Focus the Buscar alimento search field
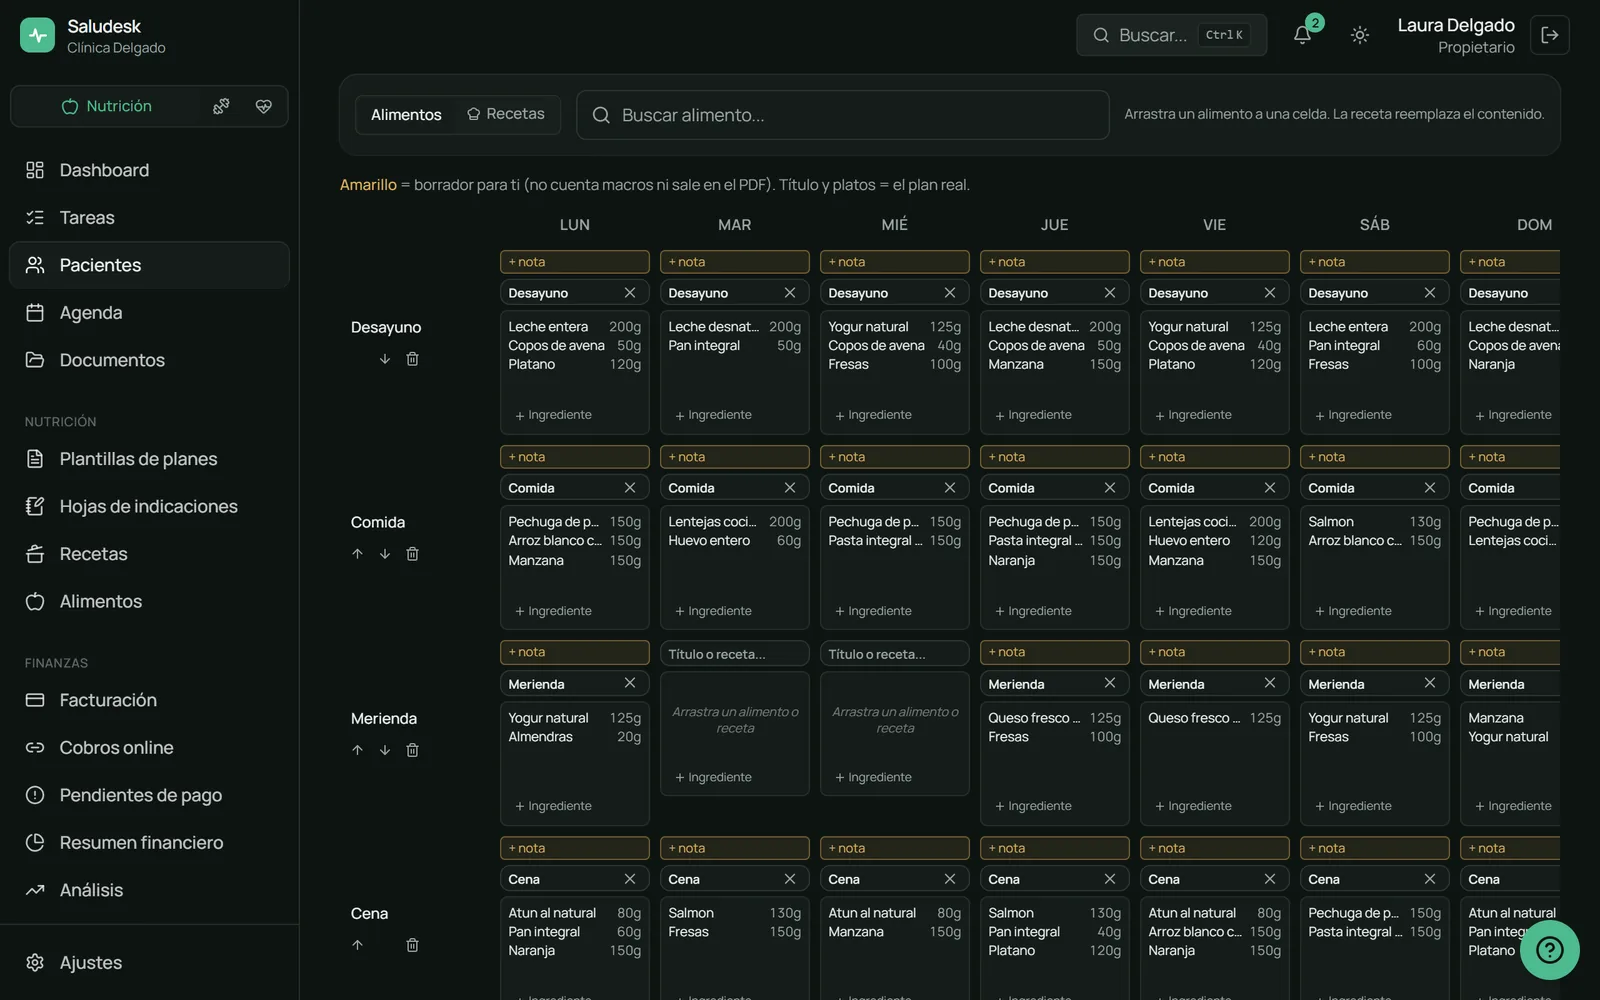 click(x=843, y=115)
